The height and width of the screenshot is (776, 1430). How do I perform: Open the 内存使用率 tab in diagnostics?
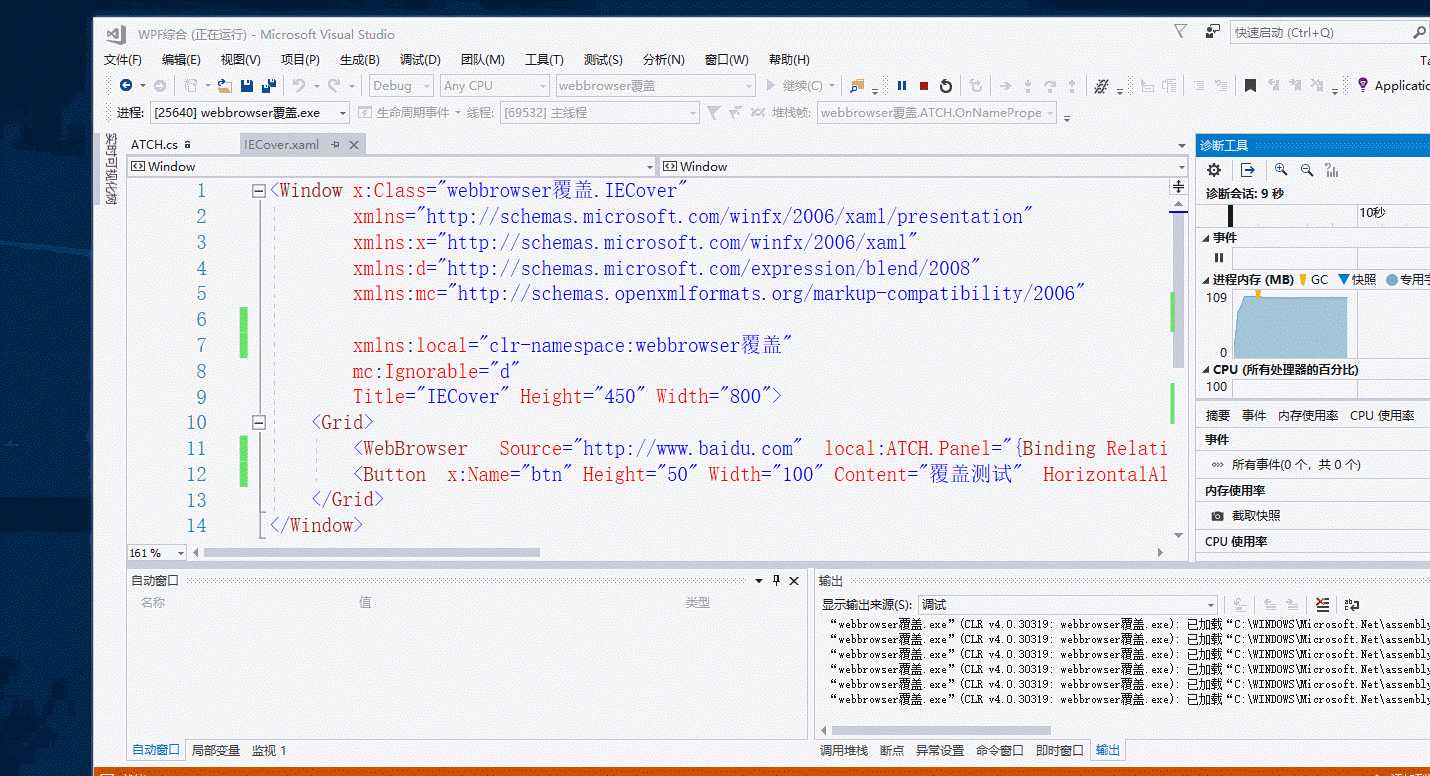[x=1308, y=416]
